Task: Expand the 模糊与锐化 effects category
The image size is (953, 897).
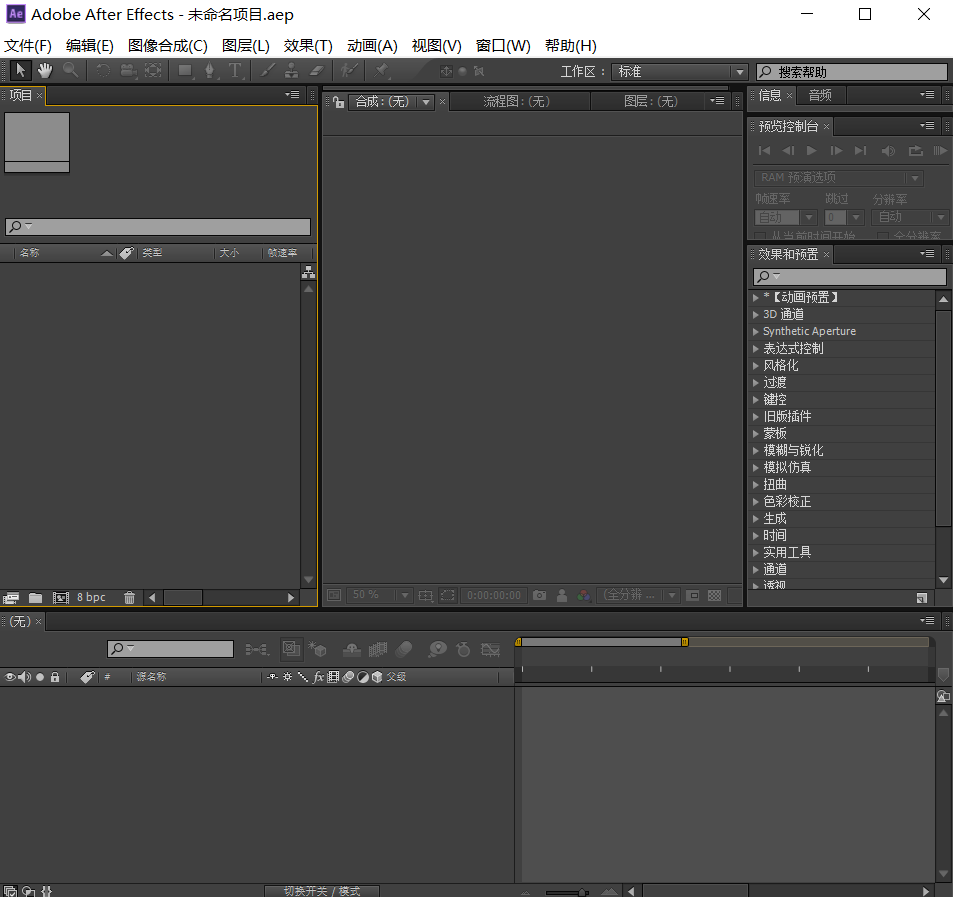Action: pyautogui.click(x=755, y=450)
